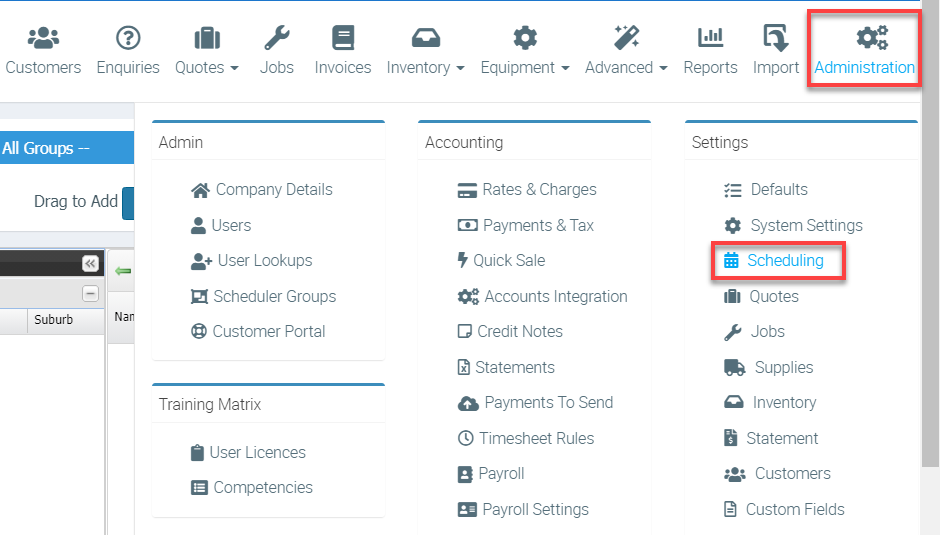Click the minus collapse button in grid
This screenshot has height=535, width=940.
(90, 294)
